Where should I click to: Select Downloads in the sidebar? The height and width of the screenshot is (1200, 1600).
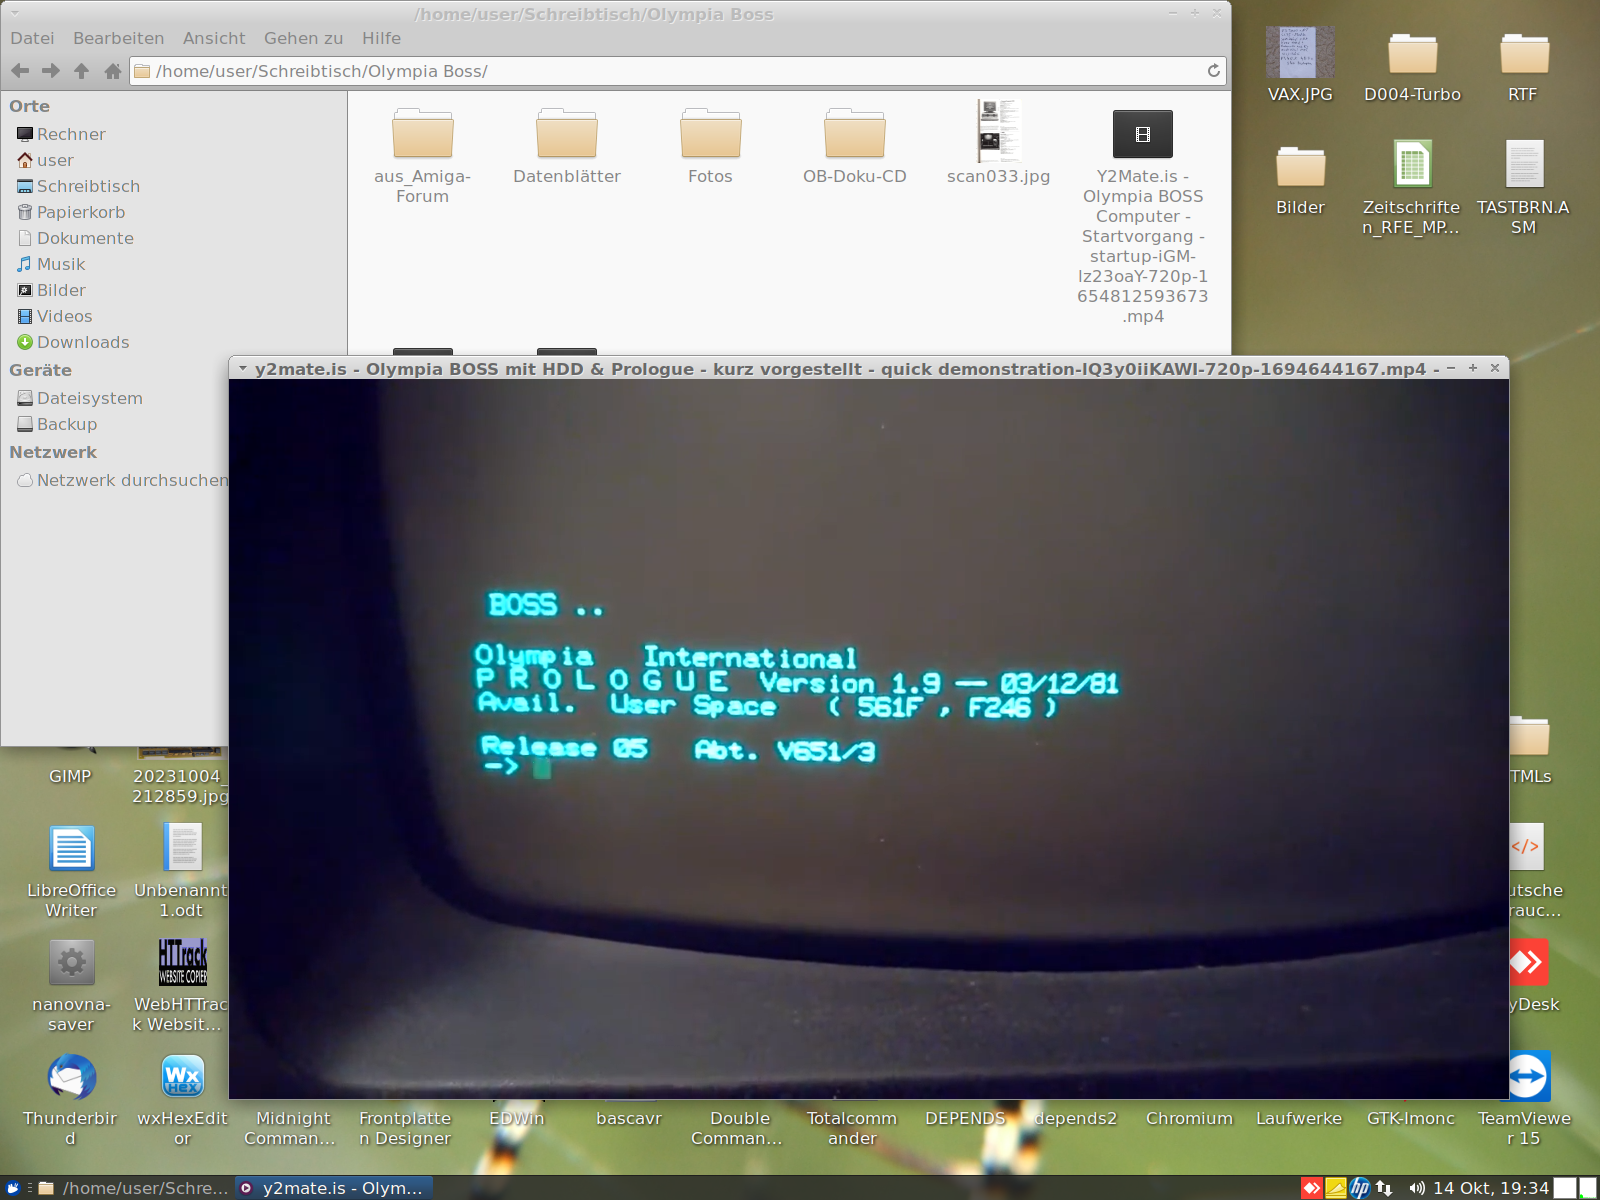pyautogui.click(x=73, y=342)
